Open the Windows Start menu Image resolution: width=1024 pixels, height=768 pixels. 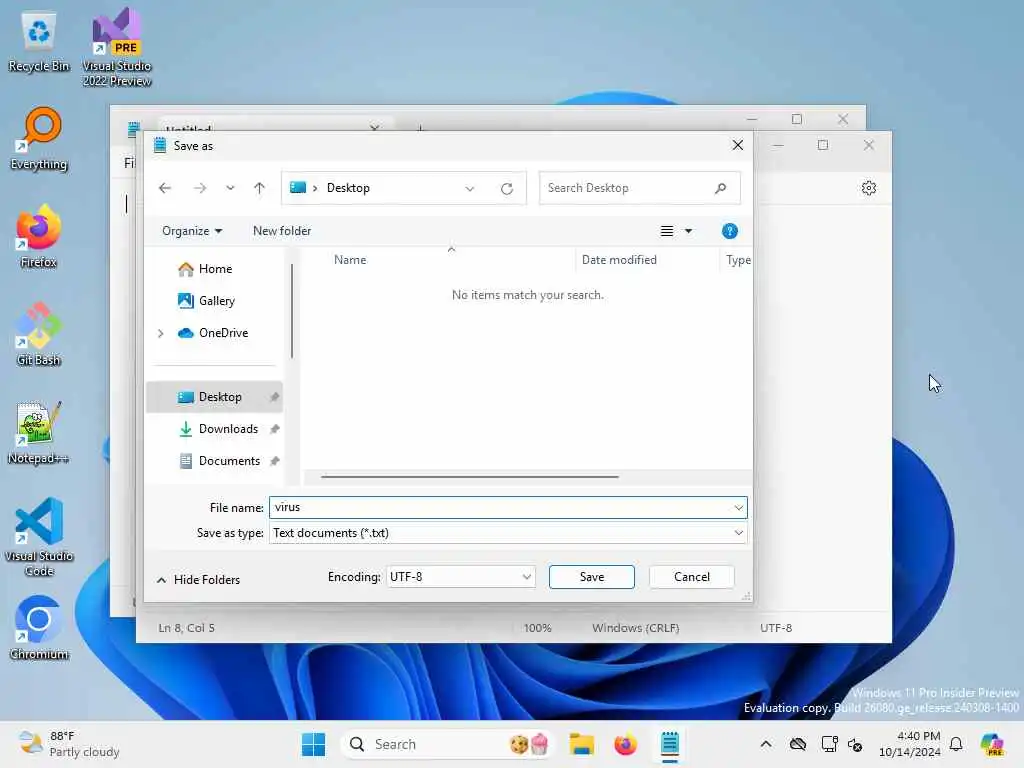(313, 744)
